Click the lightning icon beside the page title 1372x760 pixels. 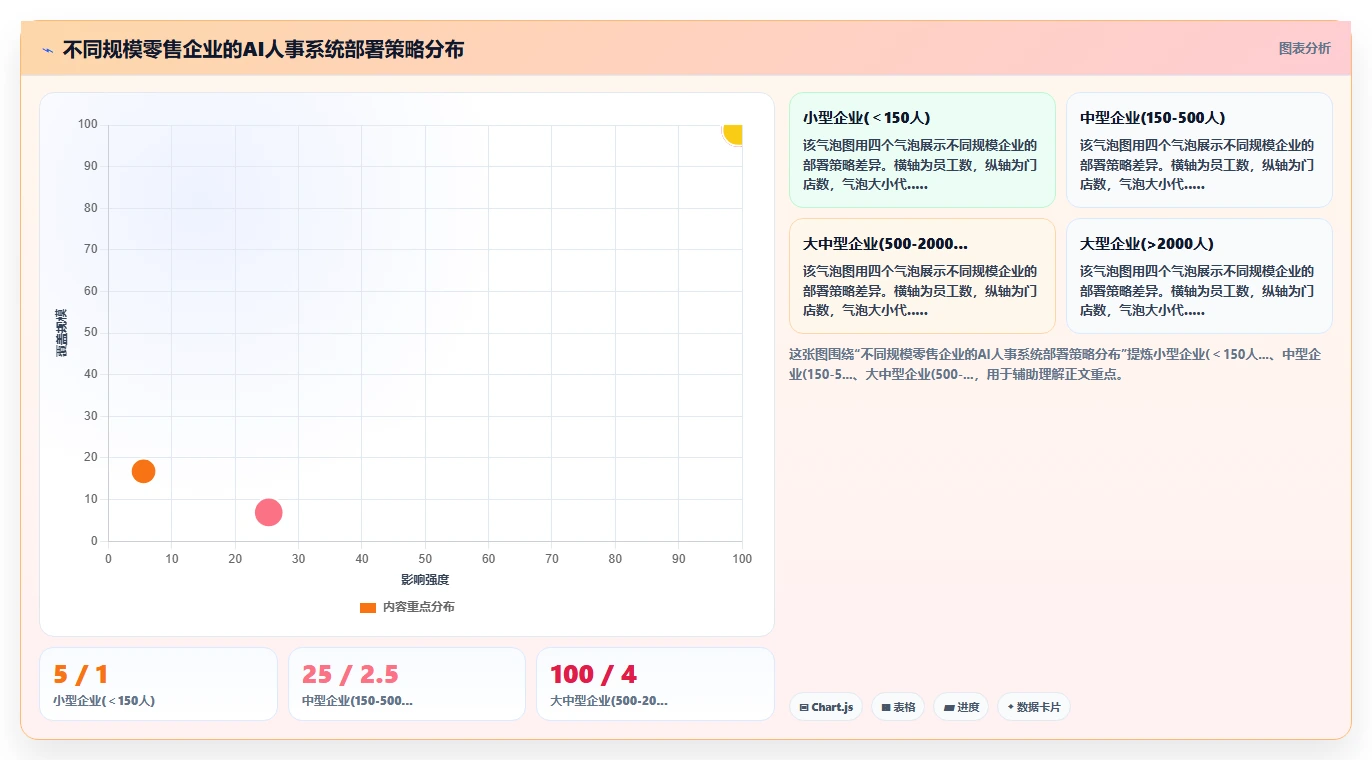click(x=48, y=50)
